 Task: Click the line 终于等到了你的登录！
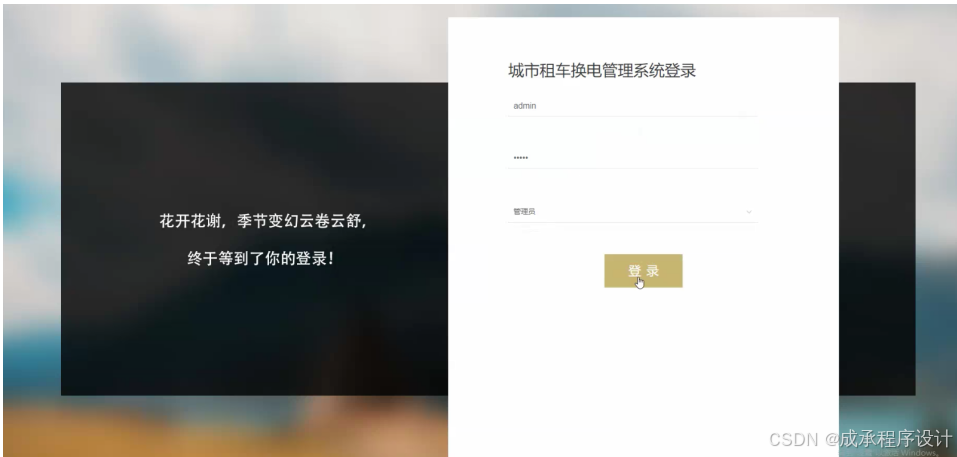[261, 259]
